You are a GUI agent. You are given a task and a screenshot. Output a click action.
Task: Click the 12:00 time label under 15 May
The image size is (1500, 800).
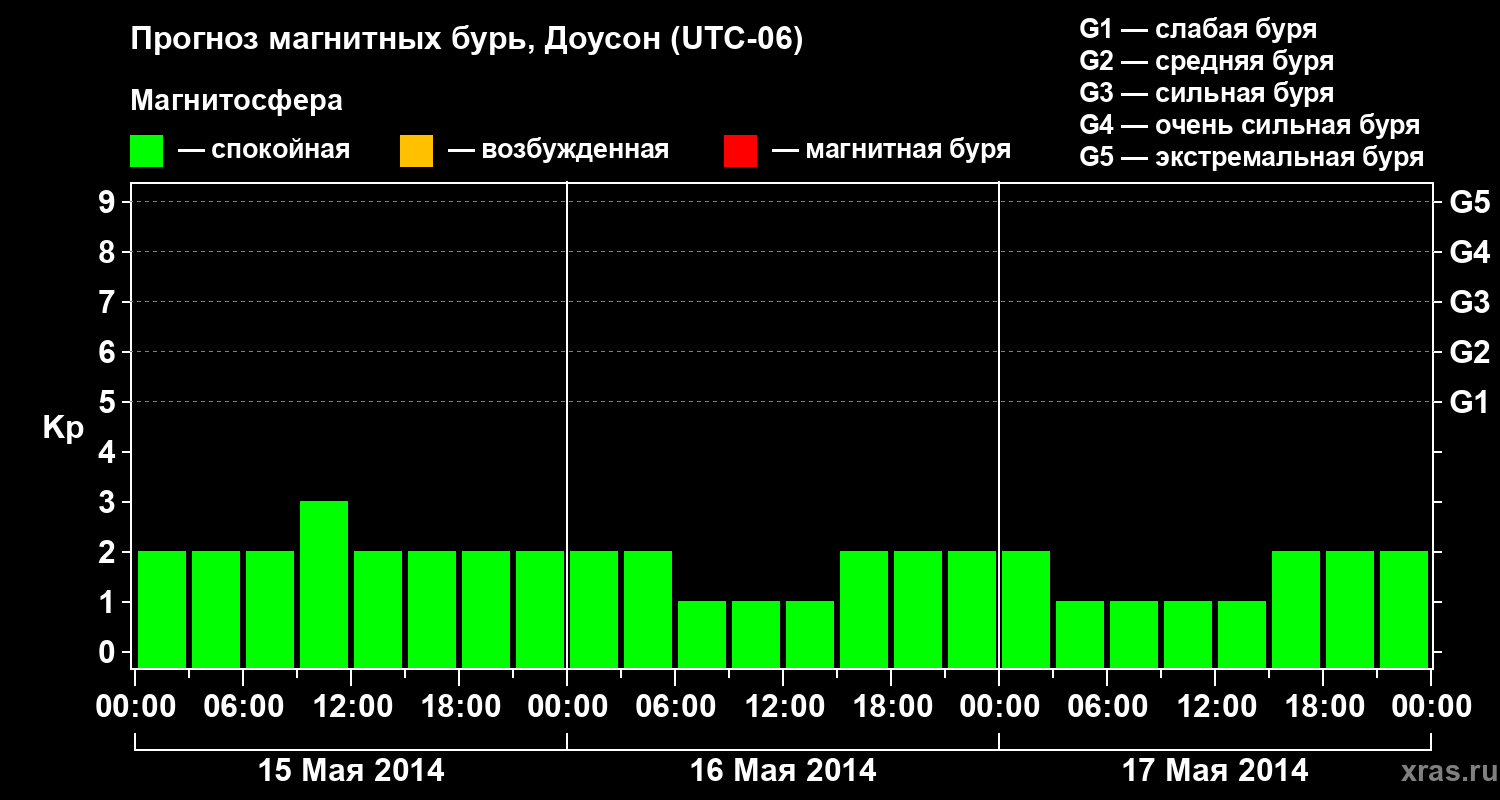point(351,707)
